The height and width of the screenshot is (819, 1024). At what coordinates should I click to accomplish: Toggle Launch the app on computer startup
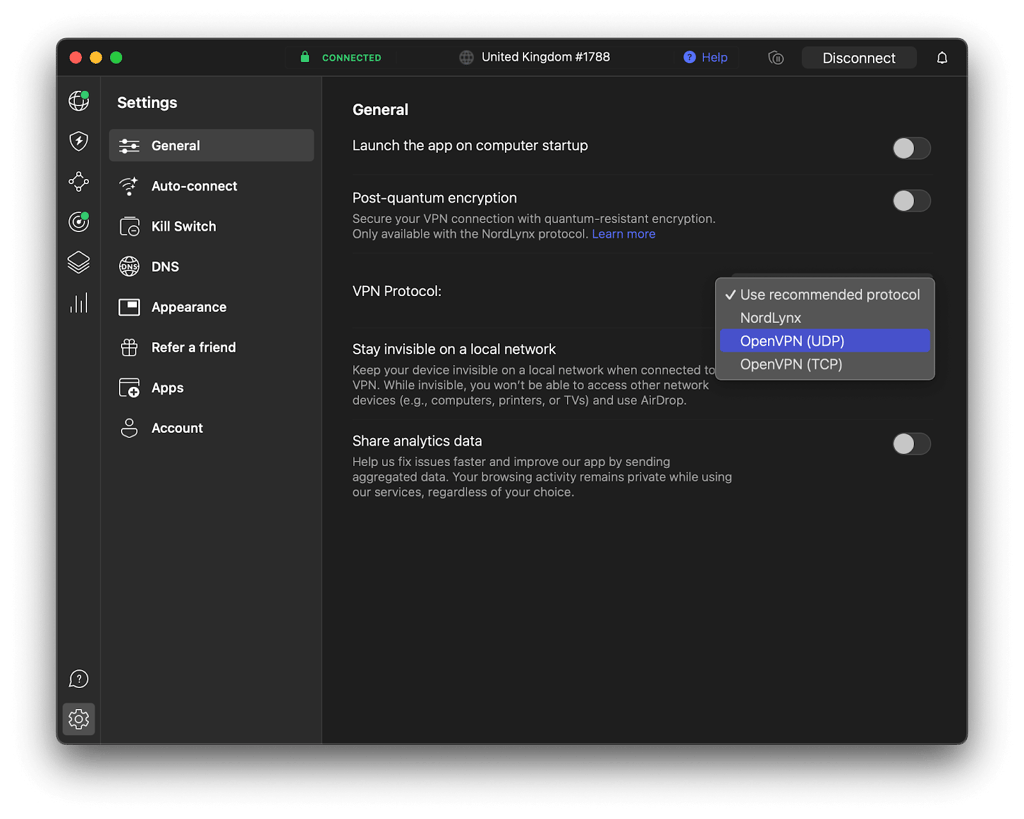911,148
